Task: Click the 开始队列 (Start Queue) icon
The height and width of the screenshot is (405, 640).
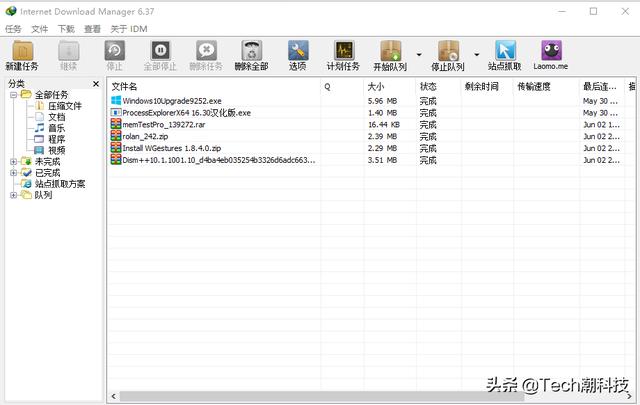Action: coord(390,54)
